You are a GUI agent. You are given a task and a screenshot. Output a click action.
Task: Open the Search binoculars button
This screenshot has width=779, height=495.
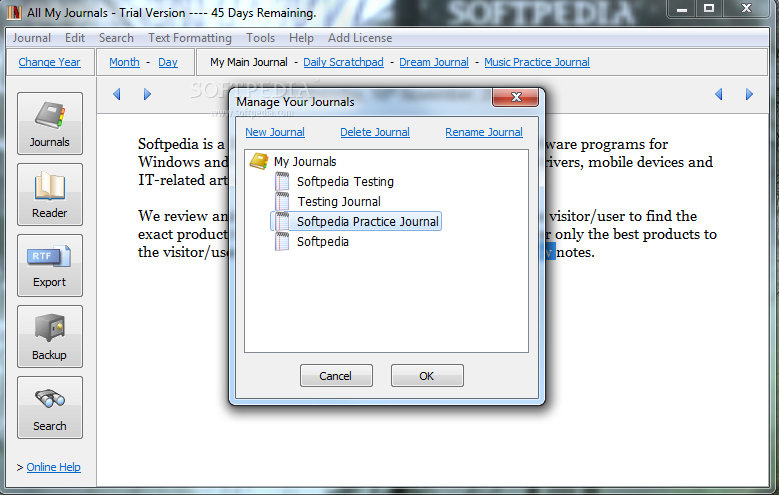coord(50,408)
